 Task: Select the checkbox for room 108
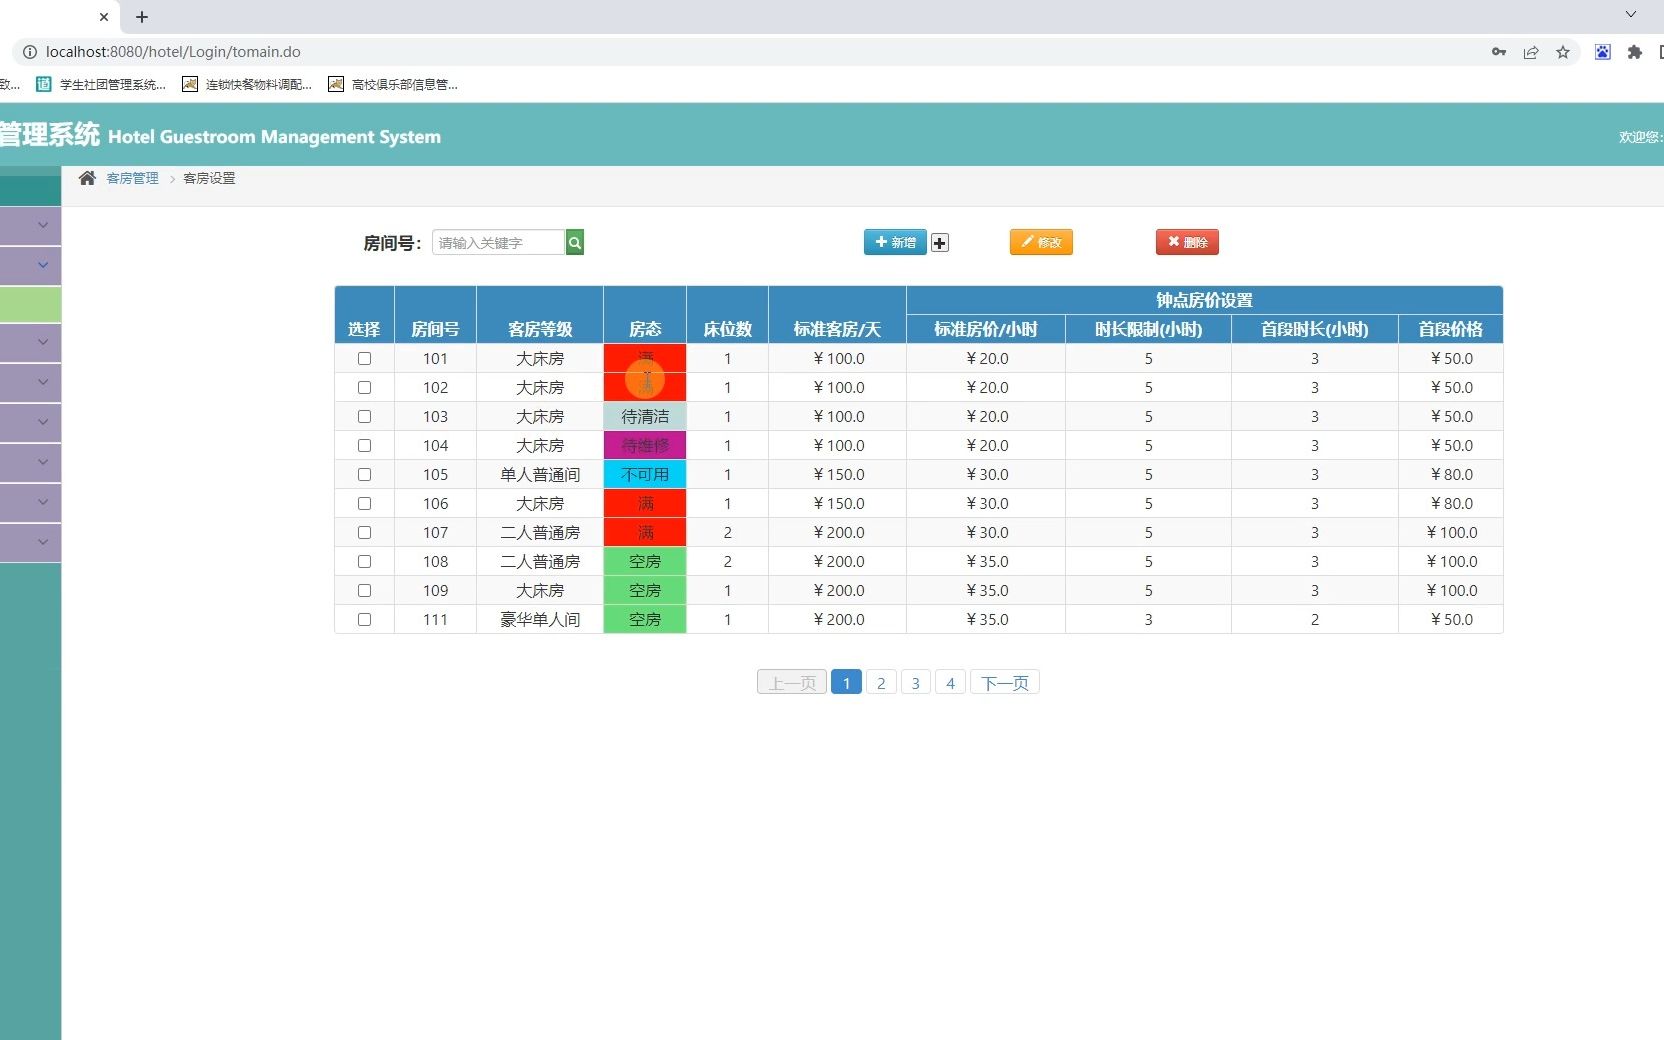coord(364,561)
